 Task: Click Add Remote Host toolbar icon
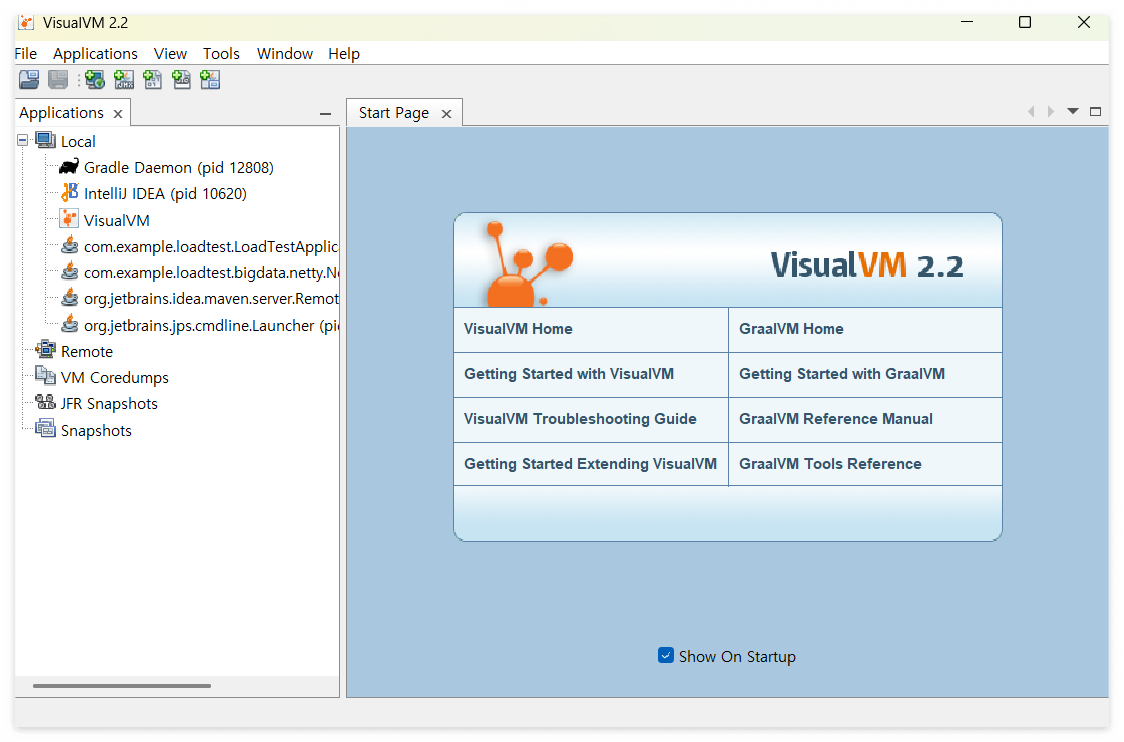click(x=95, y=80)
